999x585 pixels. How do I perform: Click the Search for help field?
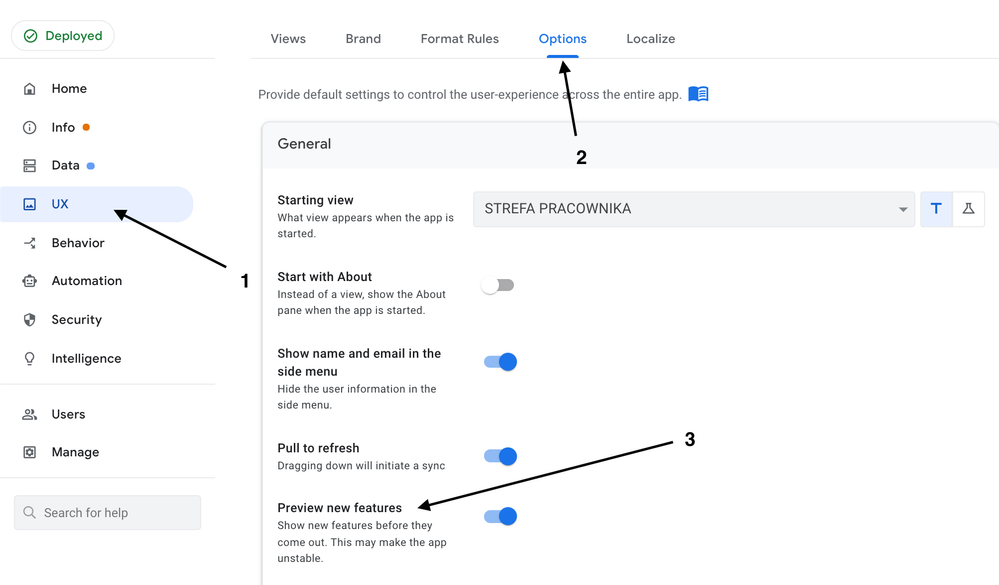pos(108,512)
